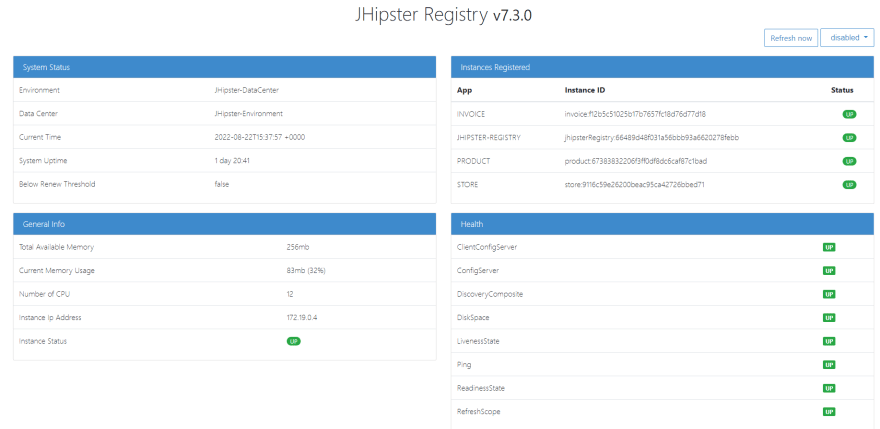The image size is (880, 429).
Task: Click the ClientConfigServer health label
Action: click(x=487, y=247)
